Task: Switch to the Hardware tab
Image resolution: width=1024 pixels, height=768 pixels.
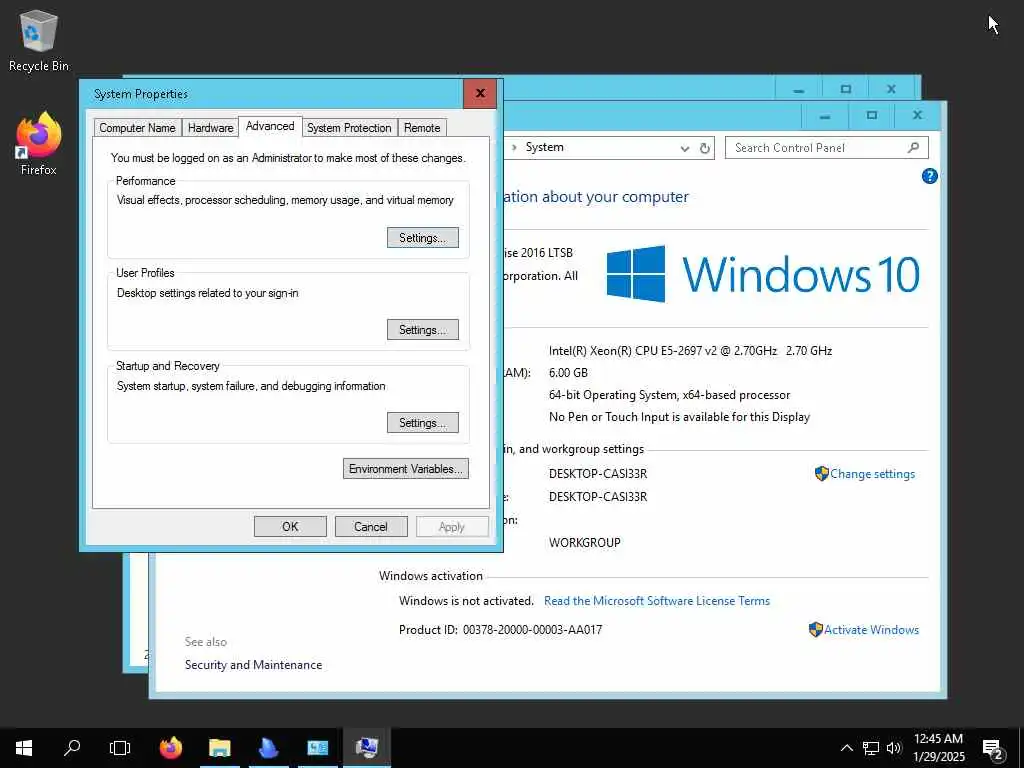Action: [x=210, y=128]
